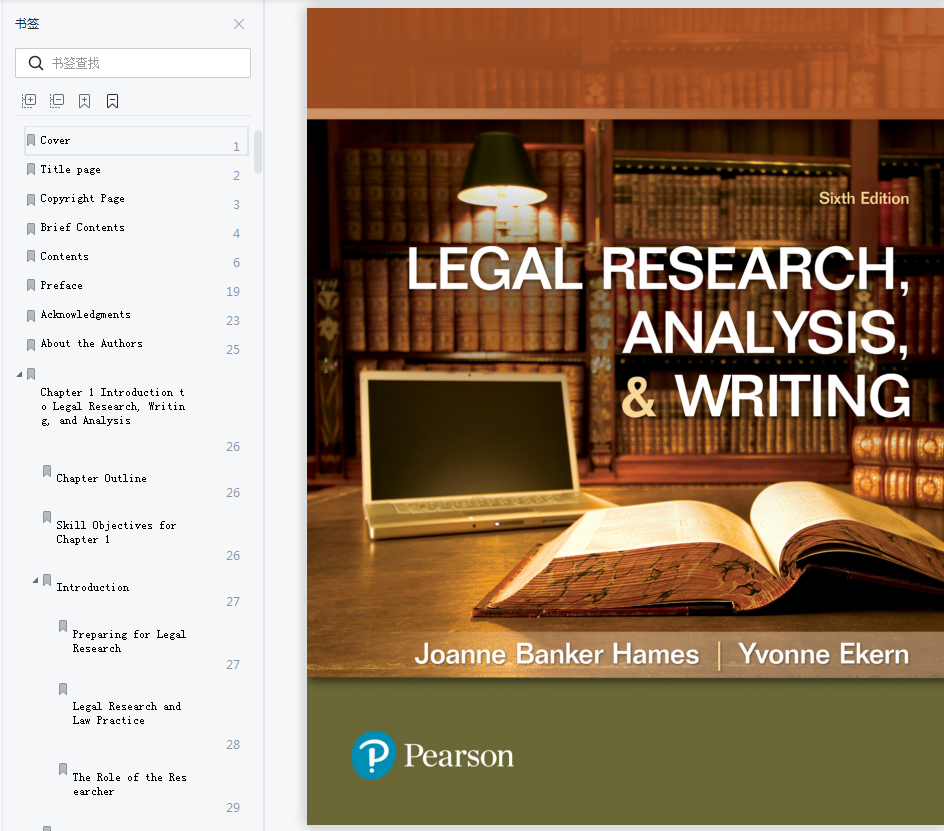
Task: Jump to Brief Contents bookmark
Action: point(82,228)
